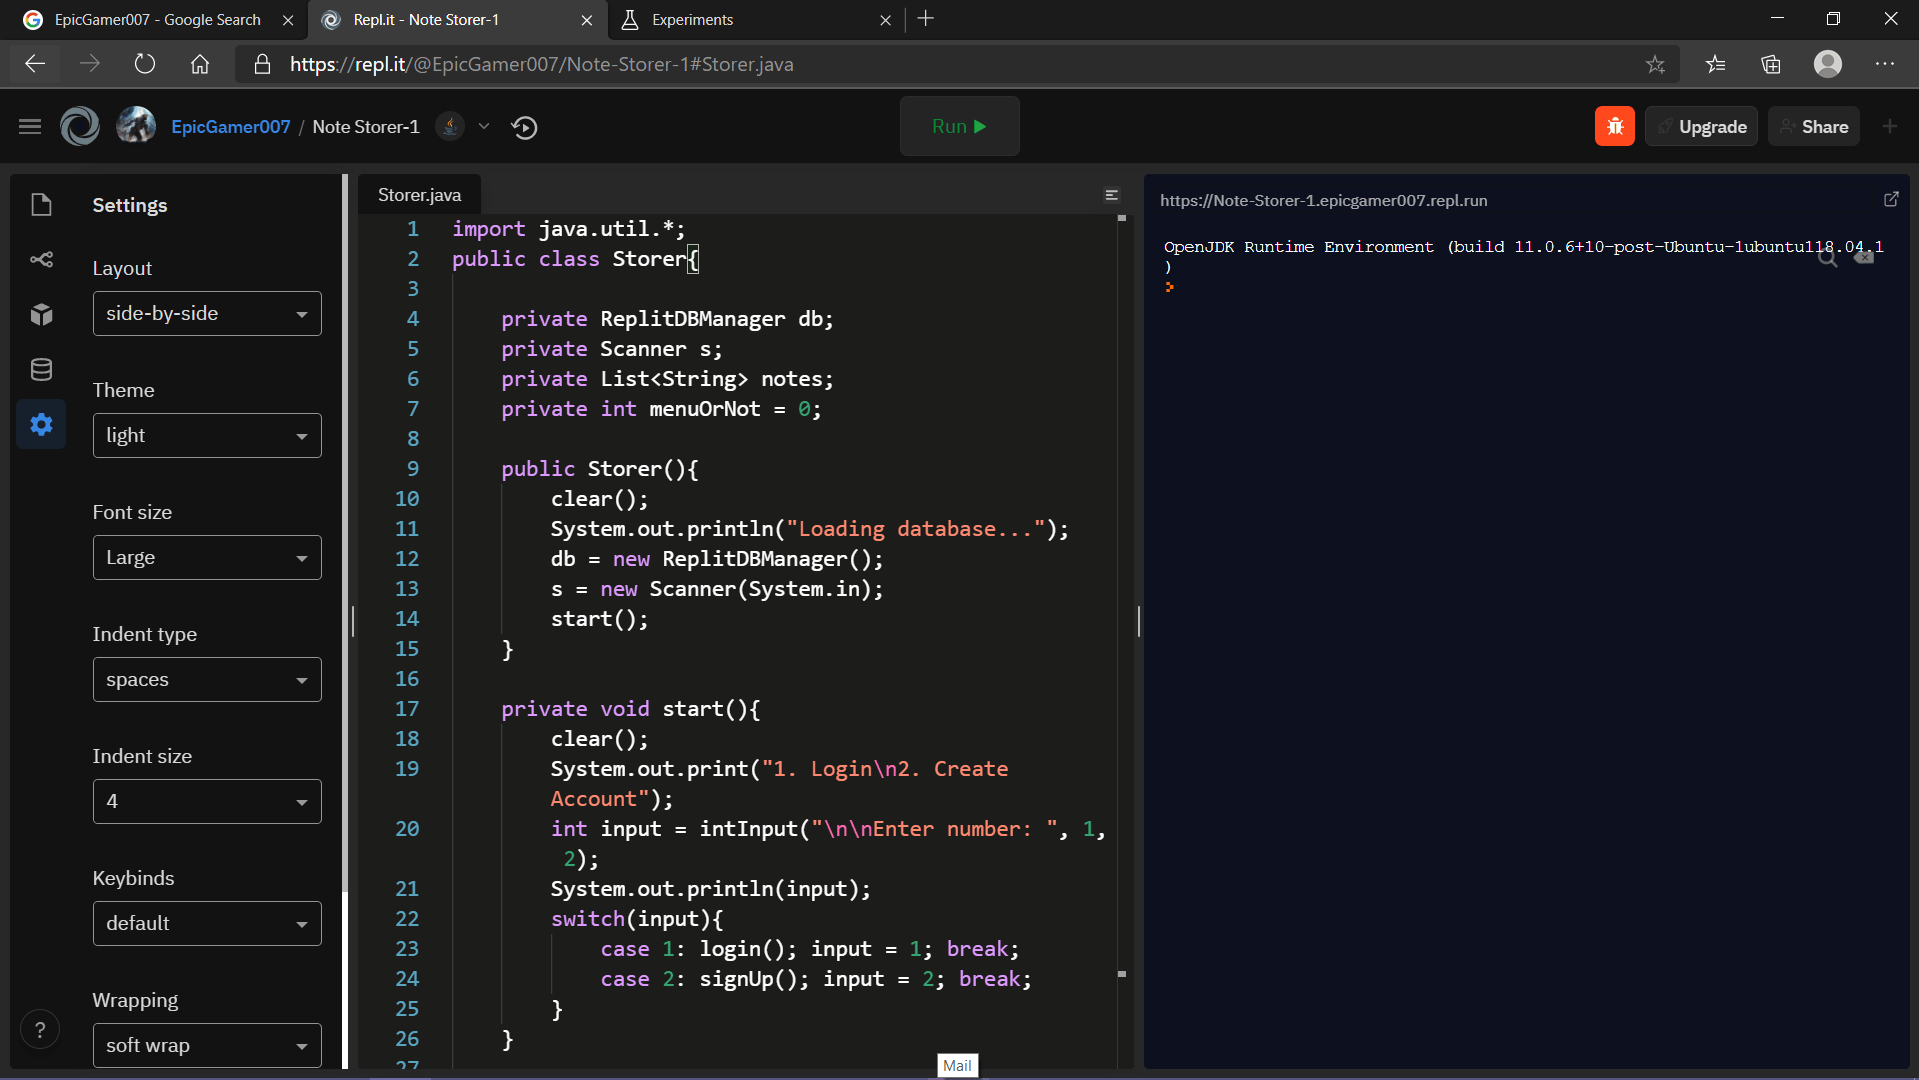This screenshot has height=1080, width=1919.
Task: Open the Wrapping soft wrap dropdown
Action: pos(207,1045)
